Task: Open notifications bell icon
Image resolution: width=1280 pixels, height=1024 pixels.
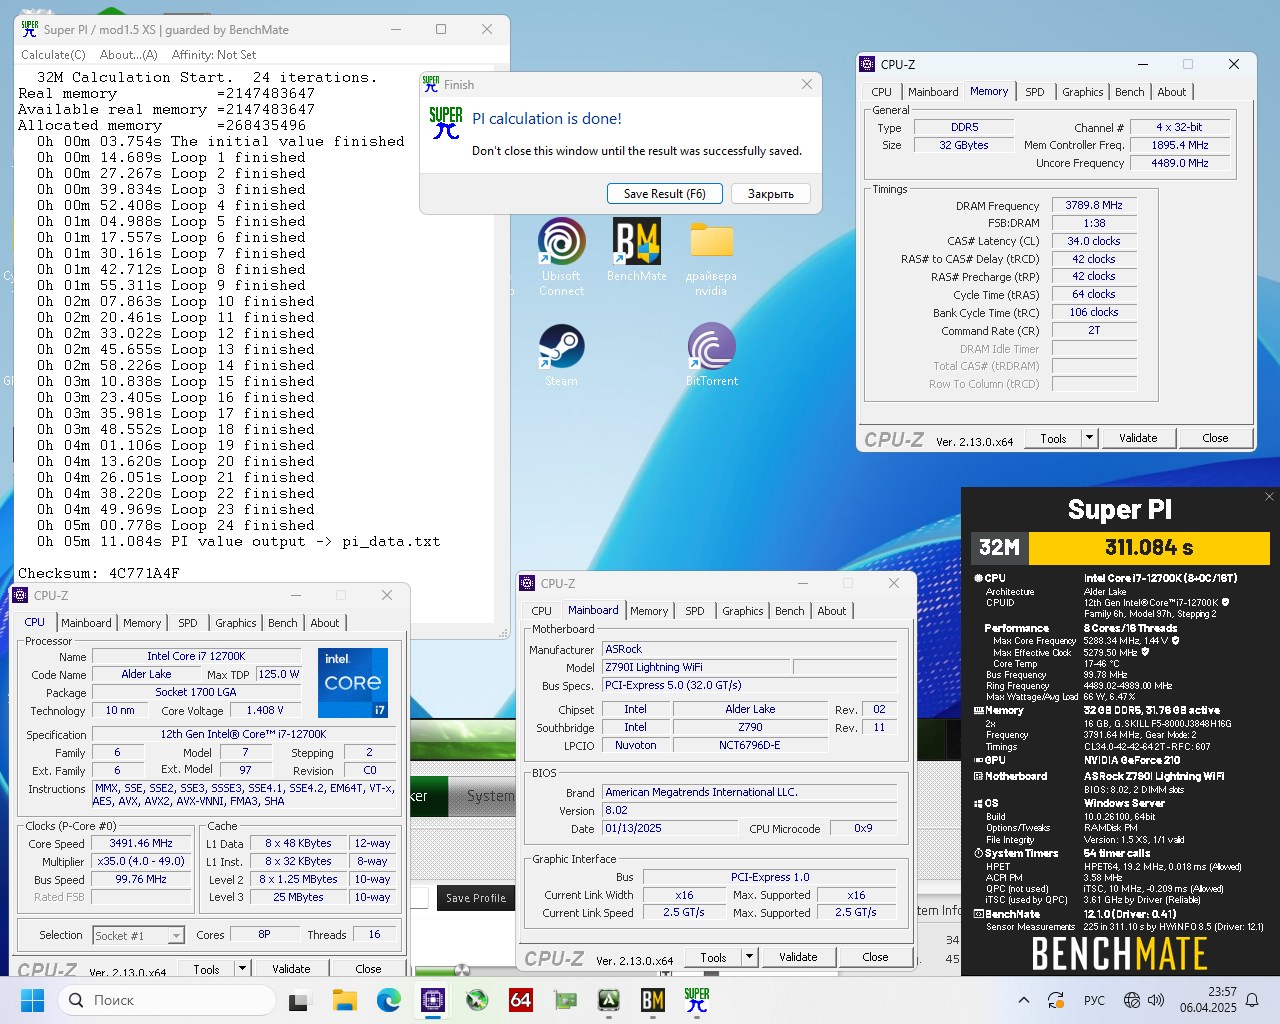Action: (x=1252, y=1000)
